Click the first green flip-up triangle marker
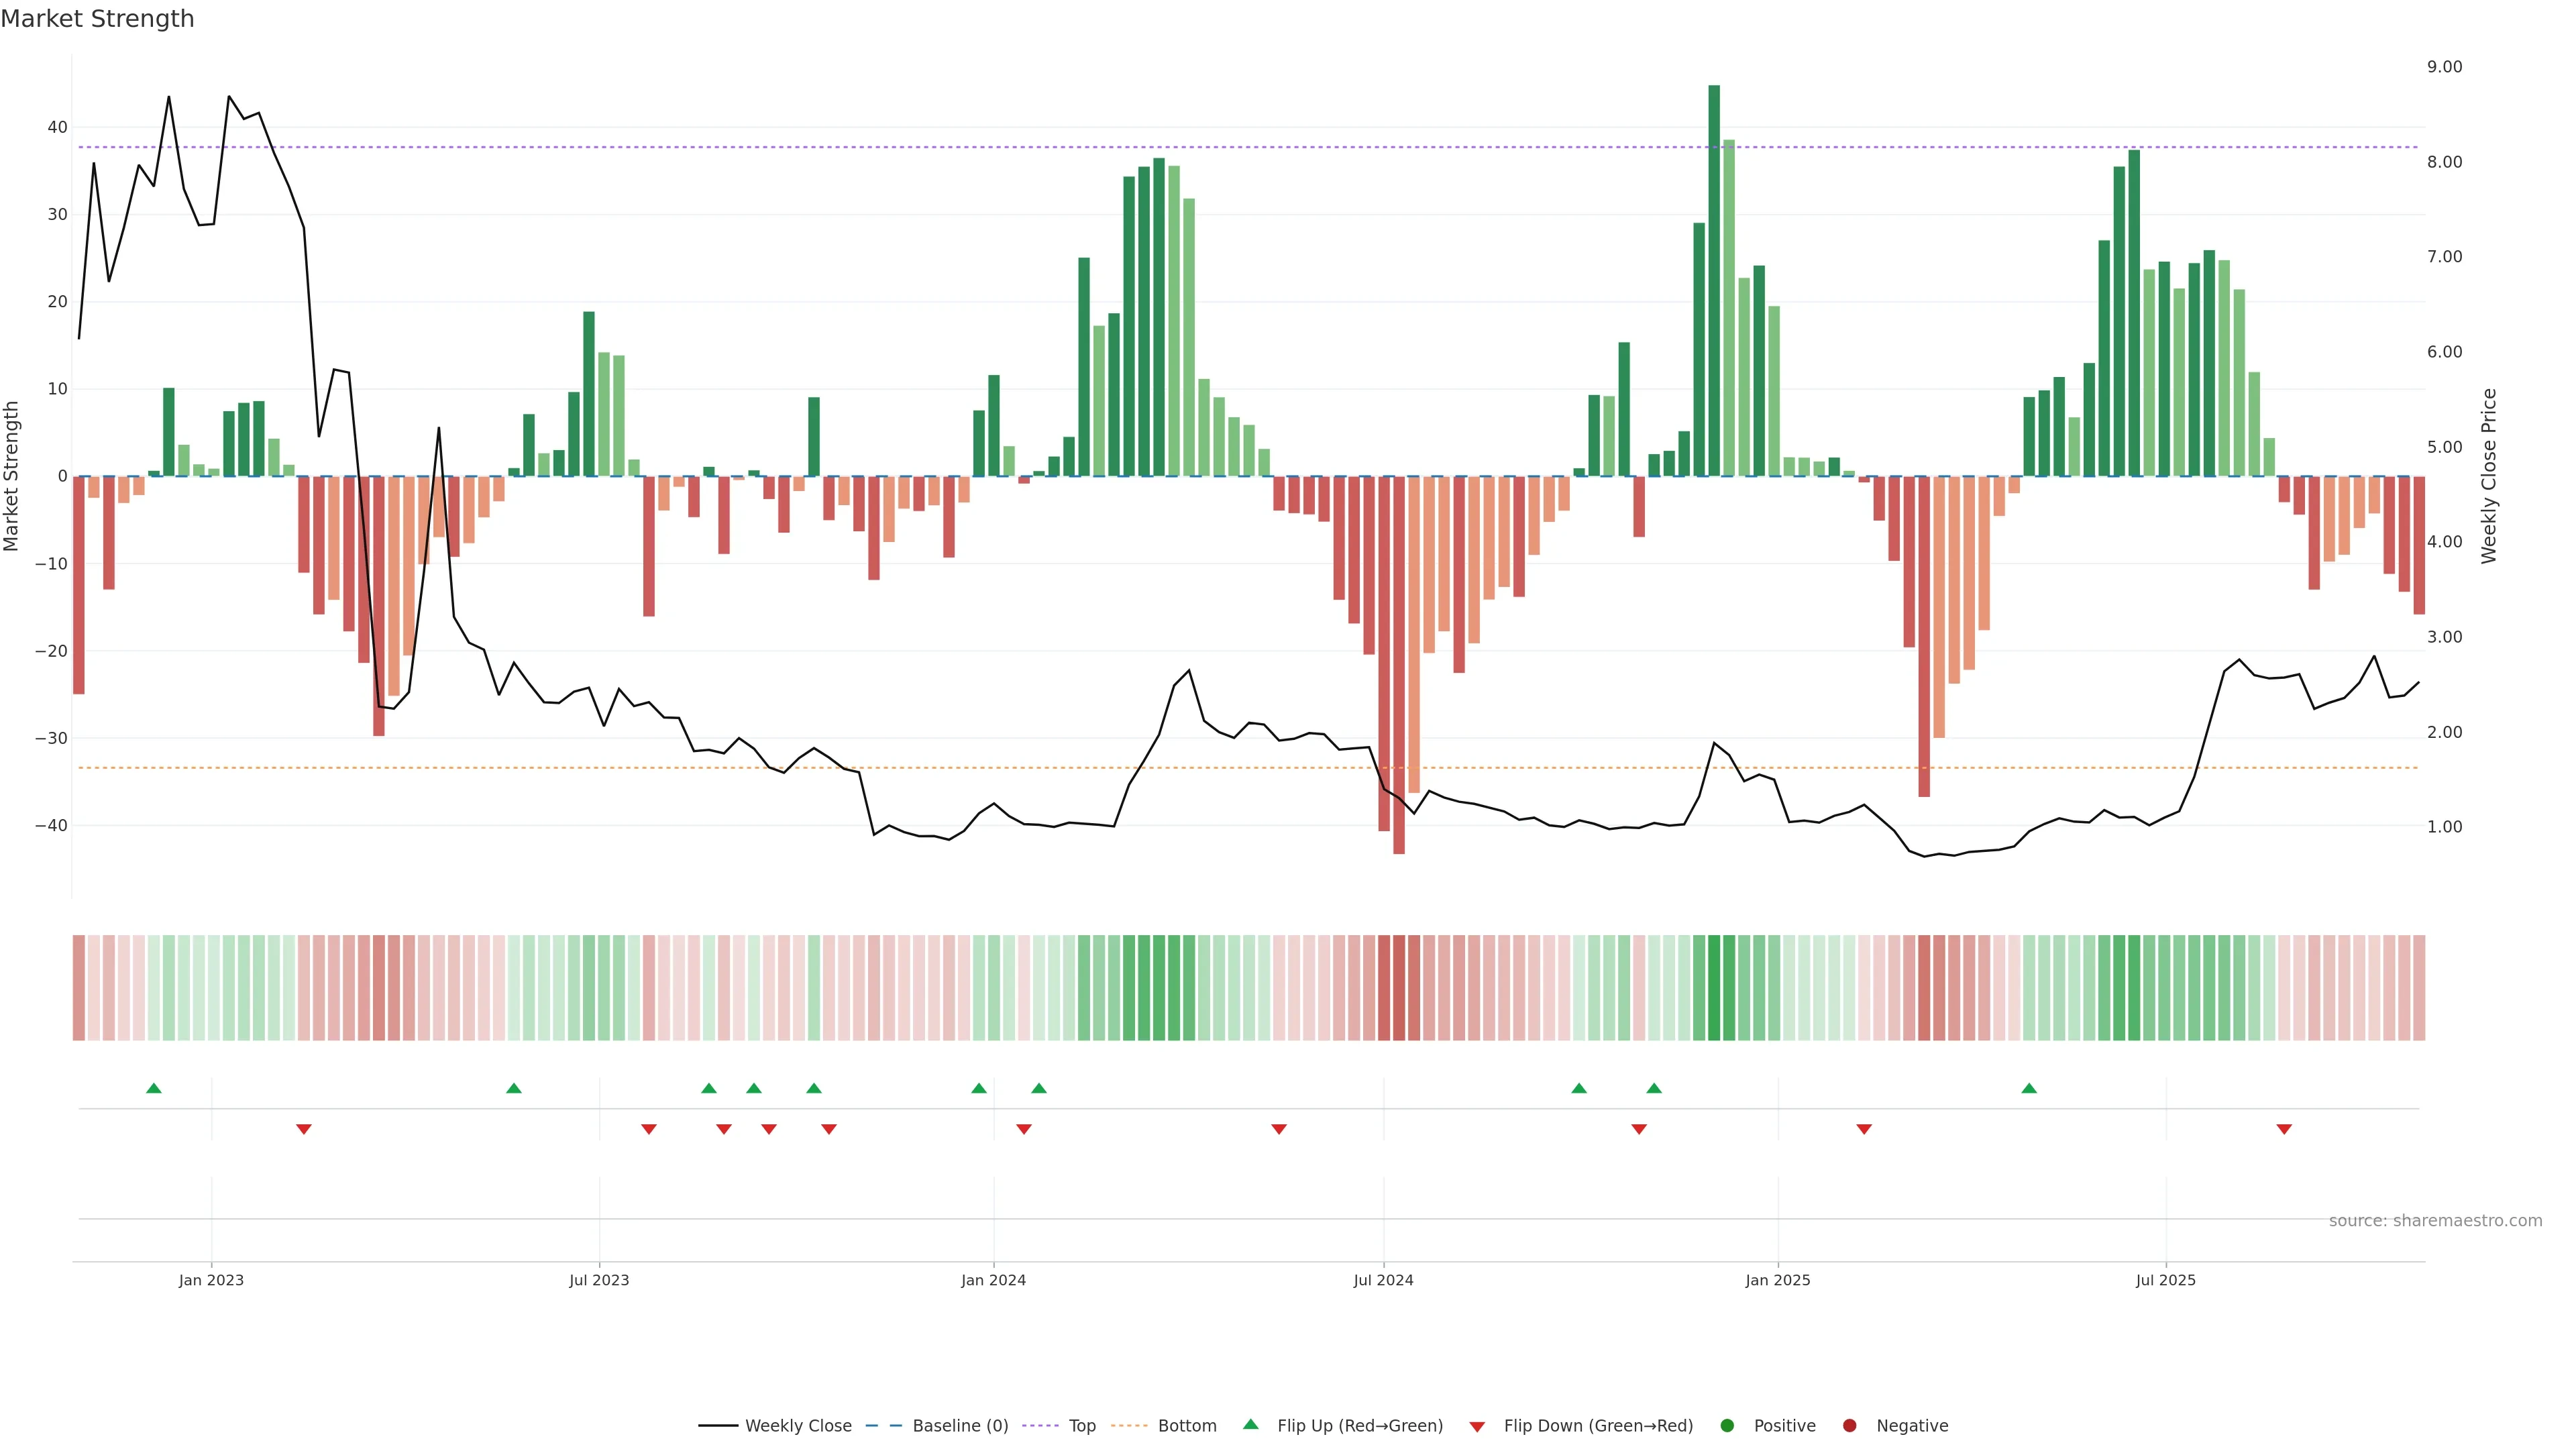This screenshot has height=1449, width=2576. pyautogui.click(x=154, y=1088)
